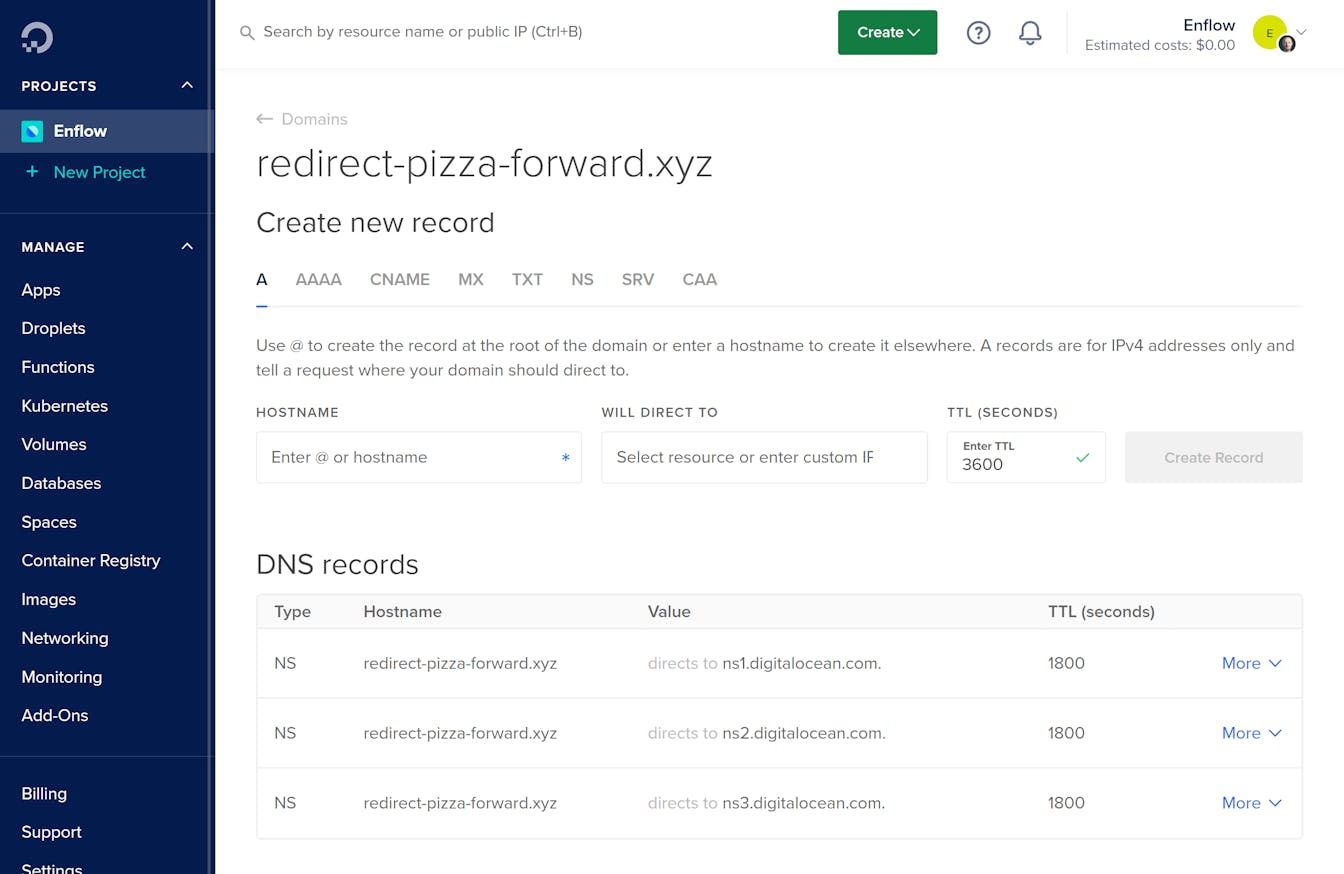The width and height of the screenshot is (1344, 874).
Task: Click the back arrow beside Domains
Action: (264, 118)
